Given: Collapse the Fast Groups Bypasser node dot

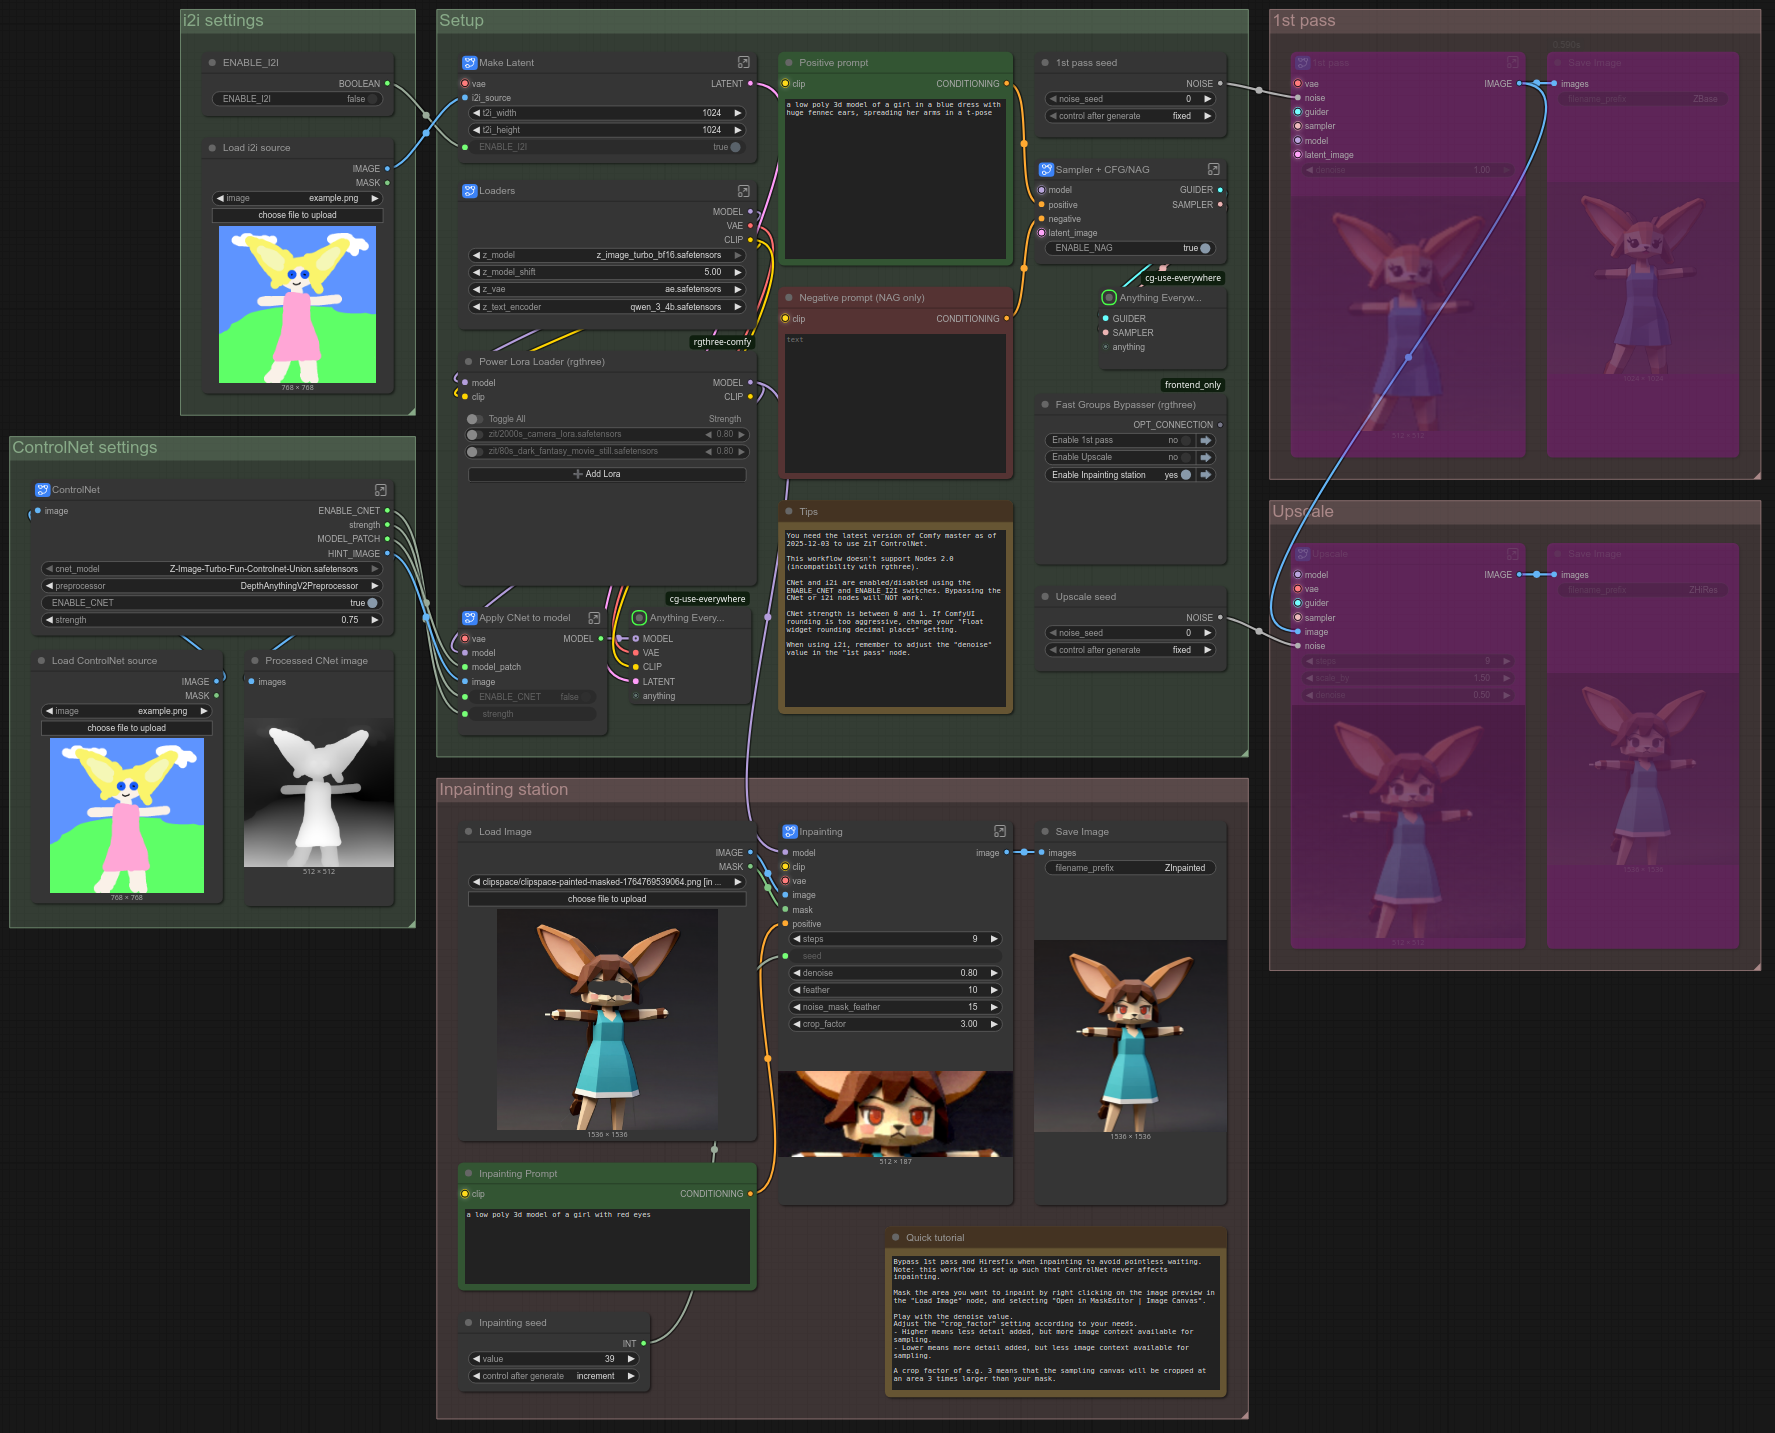Looking at the screenshot, I should [x=1045, y=405].
